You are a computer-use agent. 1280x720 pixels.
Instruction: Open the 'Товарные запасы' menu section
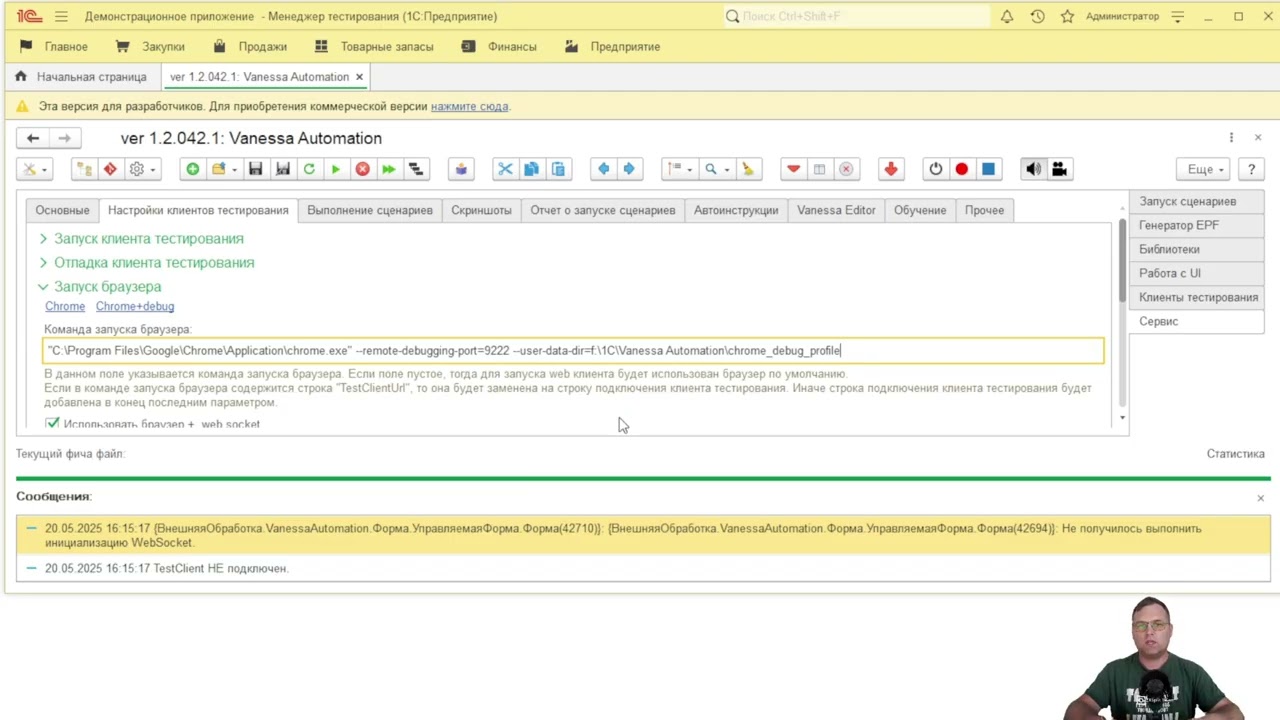[374, 46]
